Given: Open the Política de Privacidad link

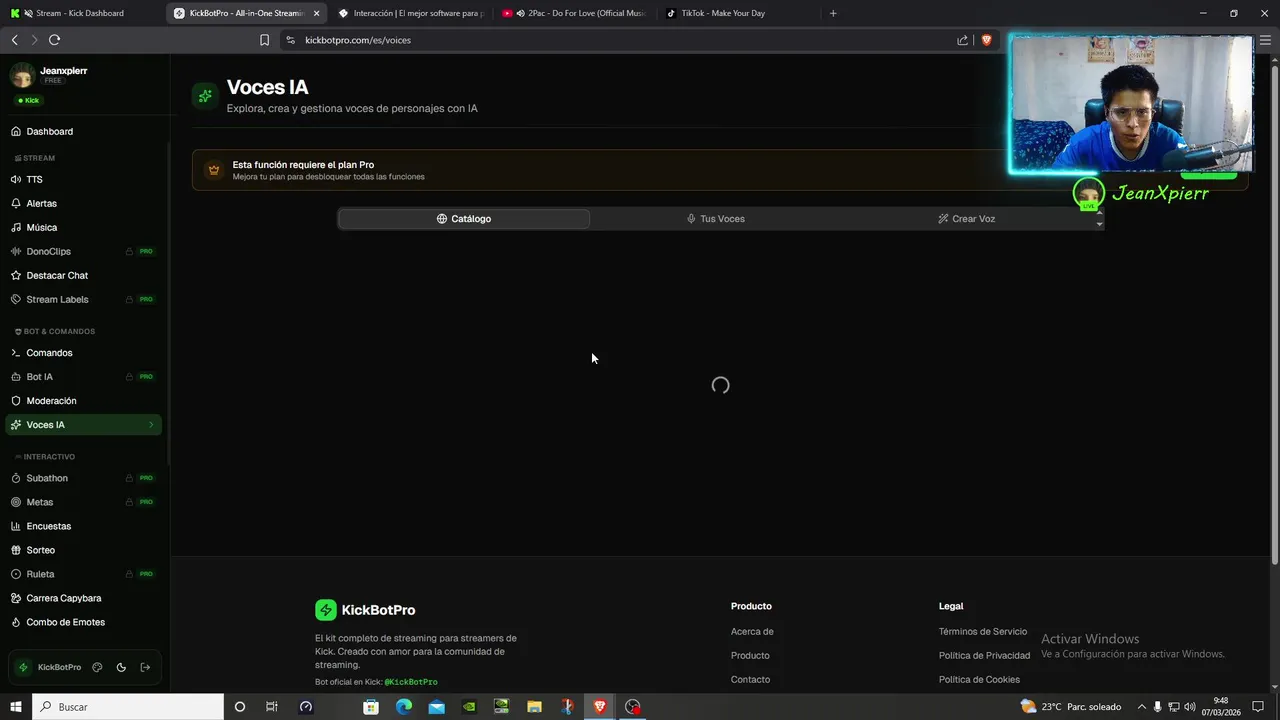Looking at the screenshot, I should 984,656.
